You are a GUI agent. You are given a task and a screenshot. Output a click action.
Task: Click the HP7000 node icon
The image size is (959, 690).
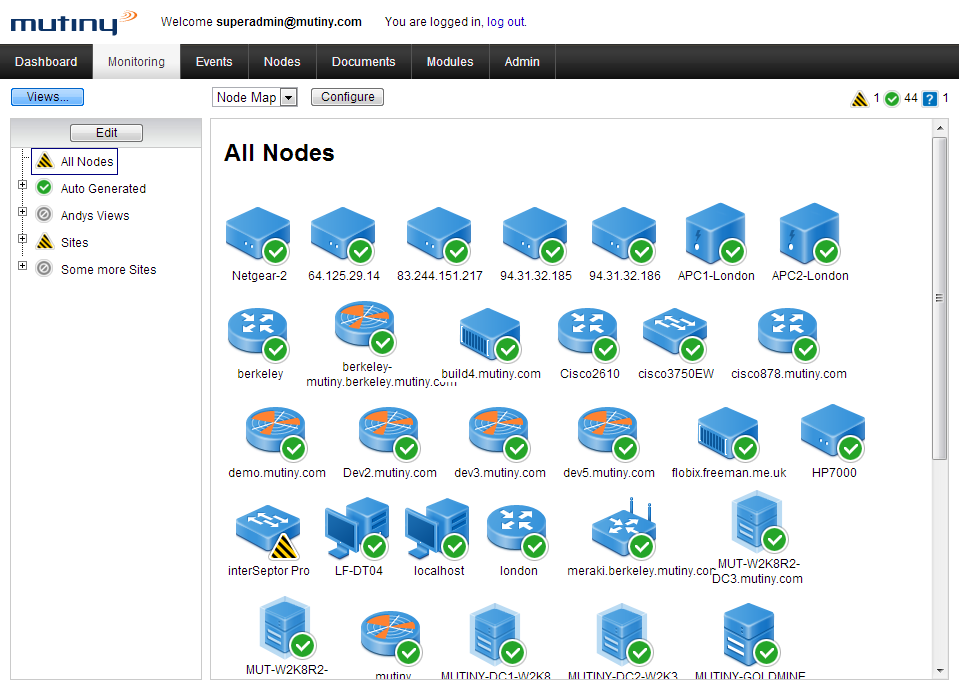(x=833, y=432)
